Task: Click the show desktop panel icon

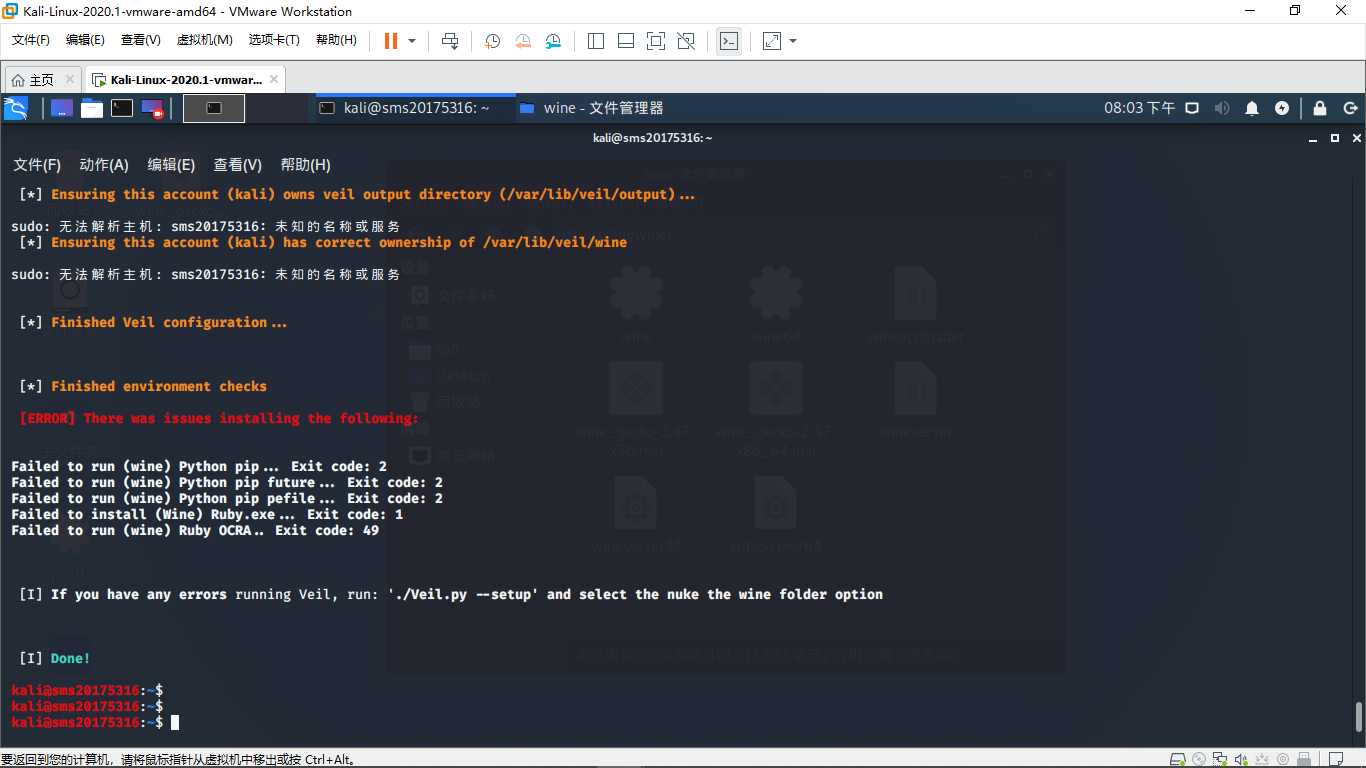Action: 62,108
